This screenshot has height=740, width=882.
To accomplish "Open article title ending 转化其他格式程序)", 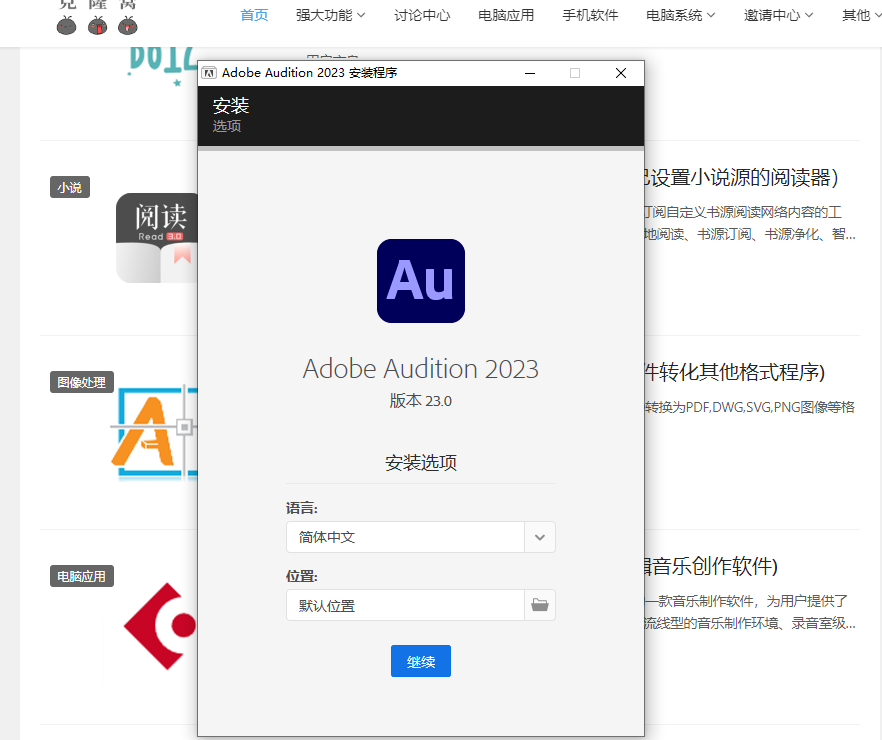I will [x=735, y=372].
